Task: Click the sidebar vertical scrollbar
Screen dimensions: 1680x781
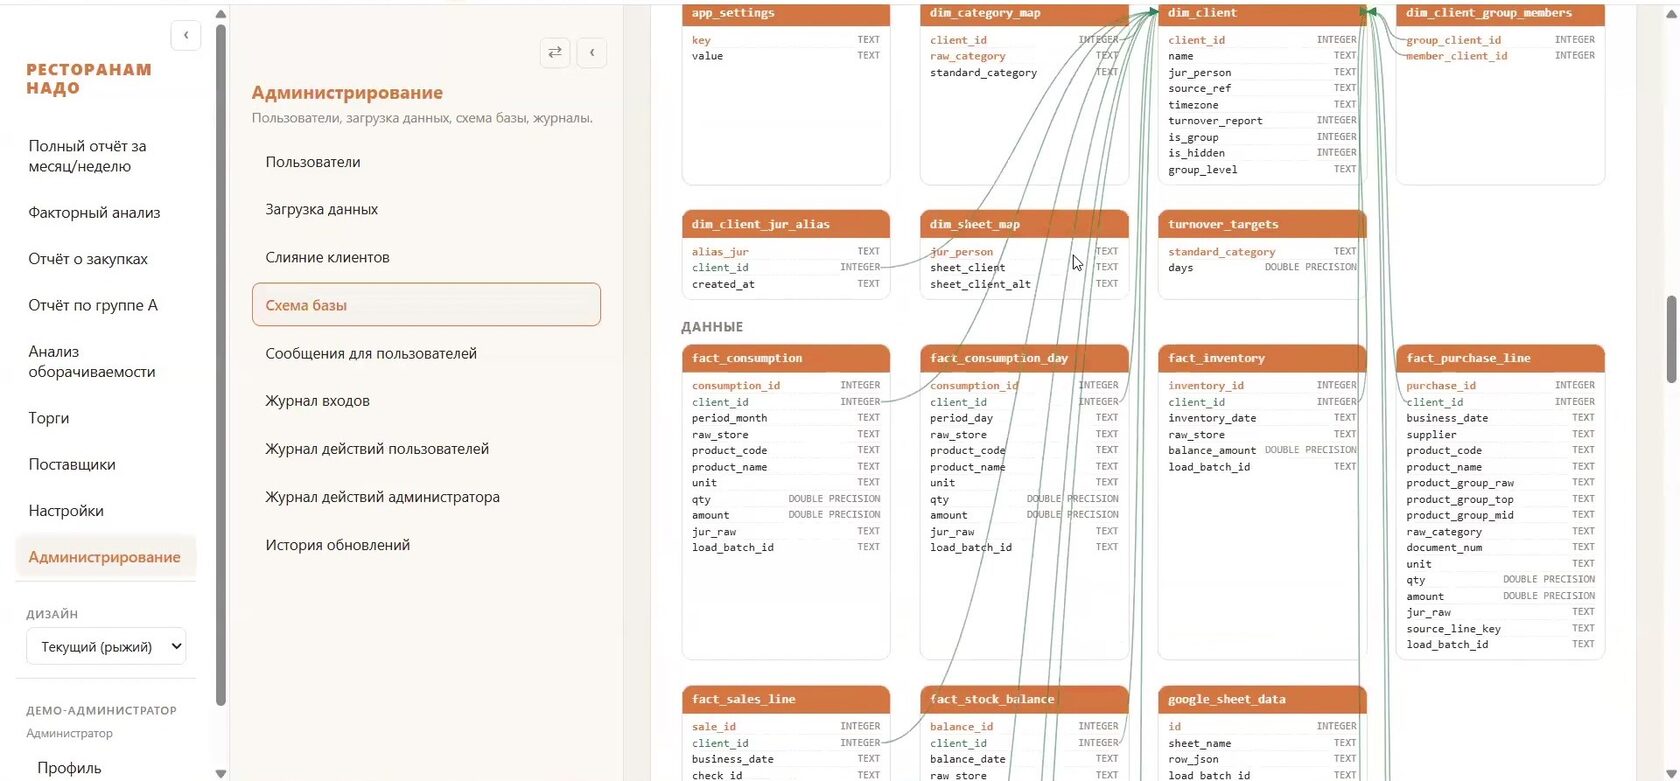Action: point(221,365)
